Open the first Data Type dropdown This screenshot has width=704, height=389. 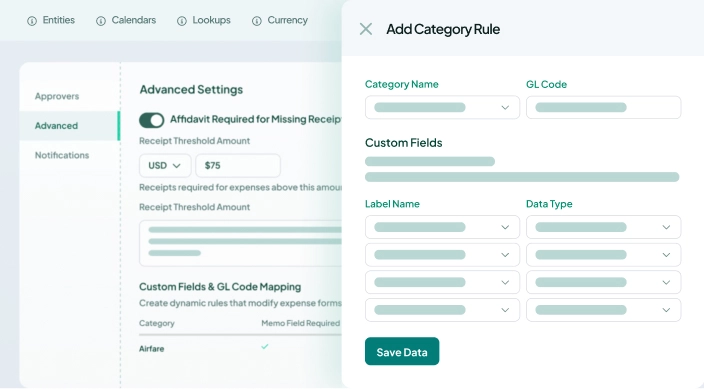603,227
